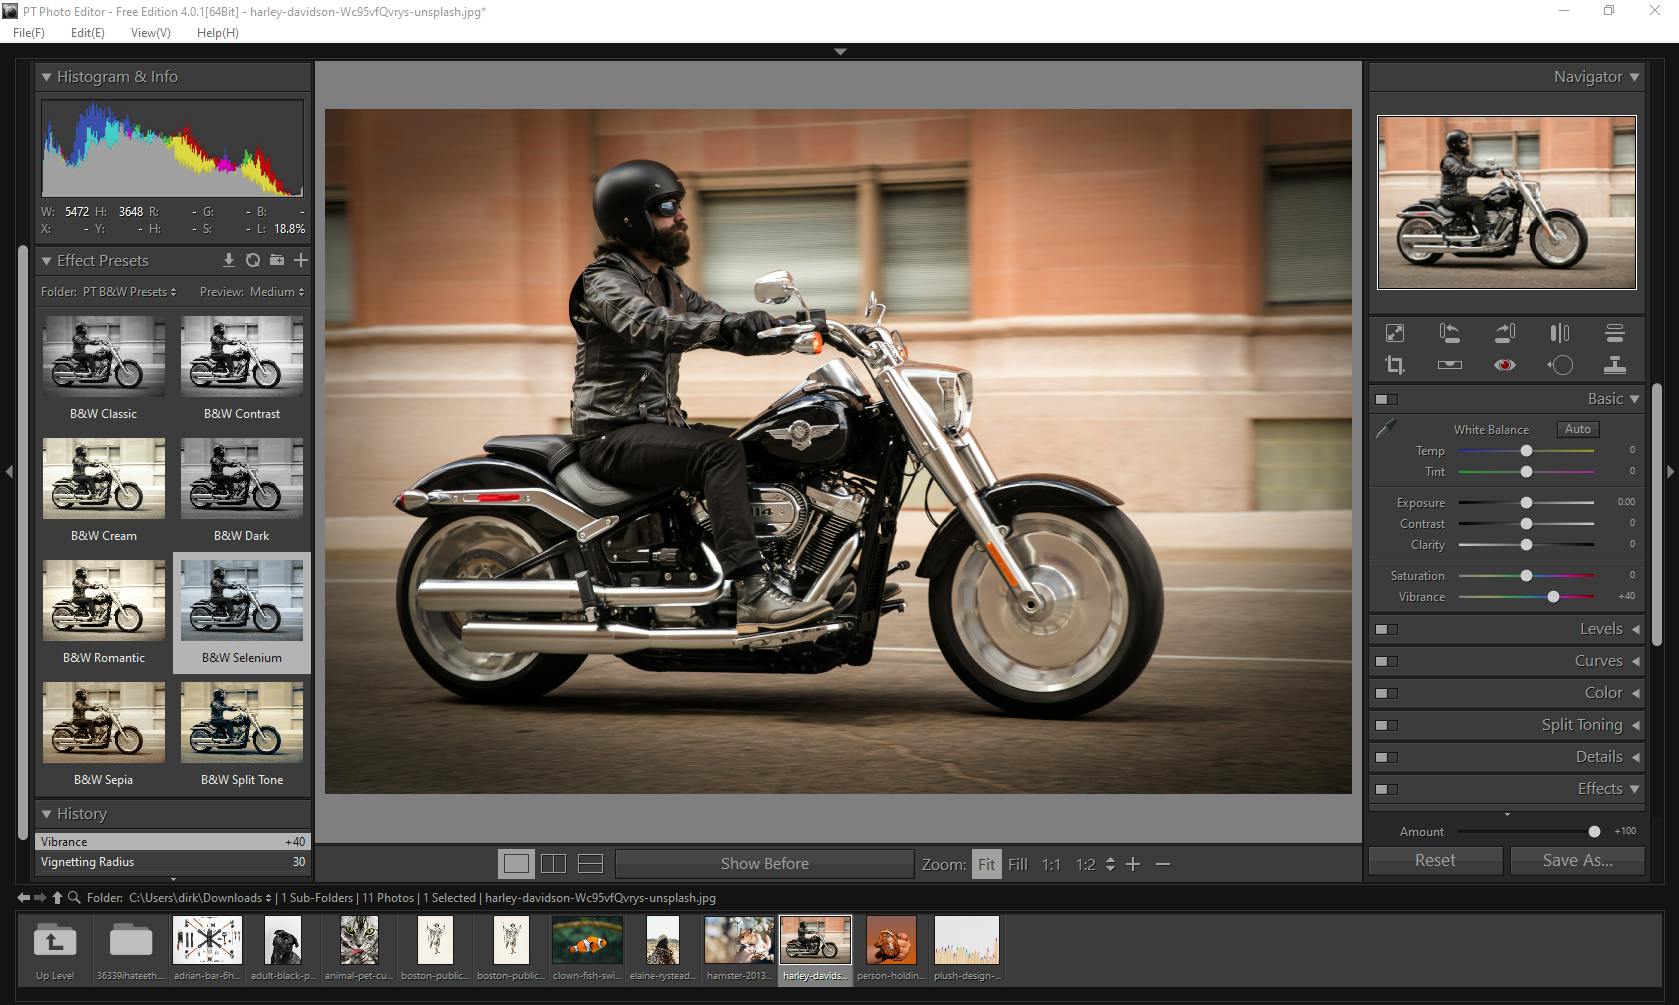1679x1005 pixels.
Task: Click the Exposure slider handle
Action: [x=1526, y=502]
